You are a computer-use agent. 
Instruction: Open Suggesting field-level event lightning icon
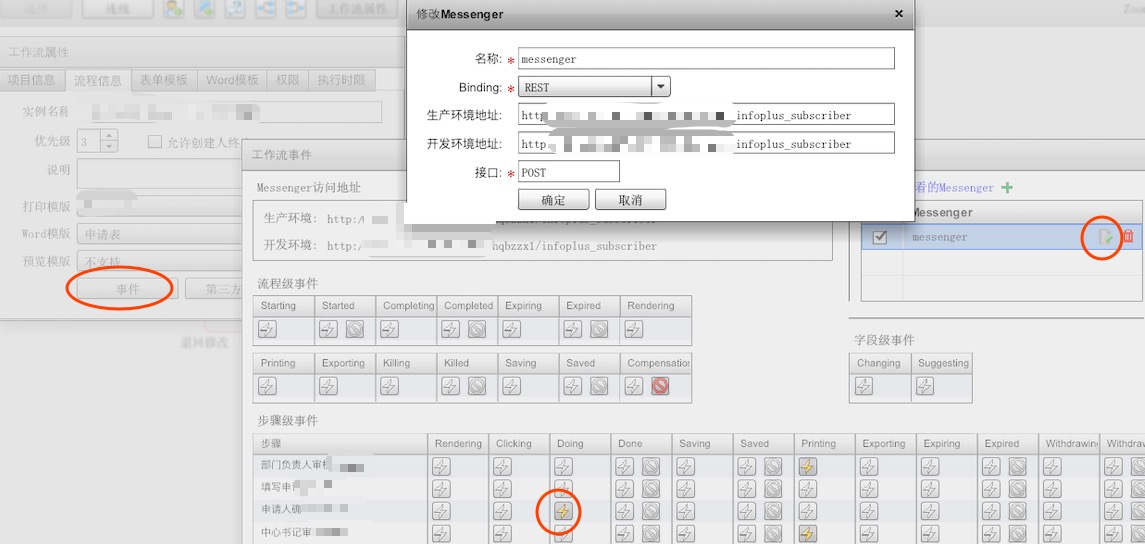coord(925,386)
